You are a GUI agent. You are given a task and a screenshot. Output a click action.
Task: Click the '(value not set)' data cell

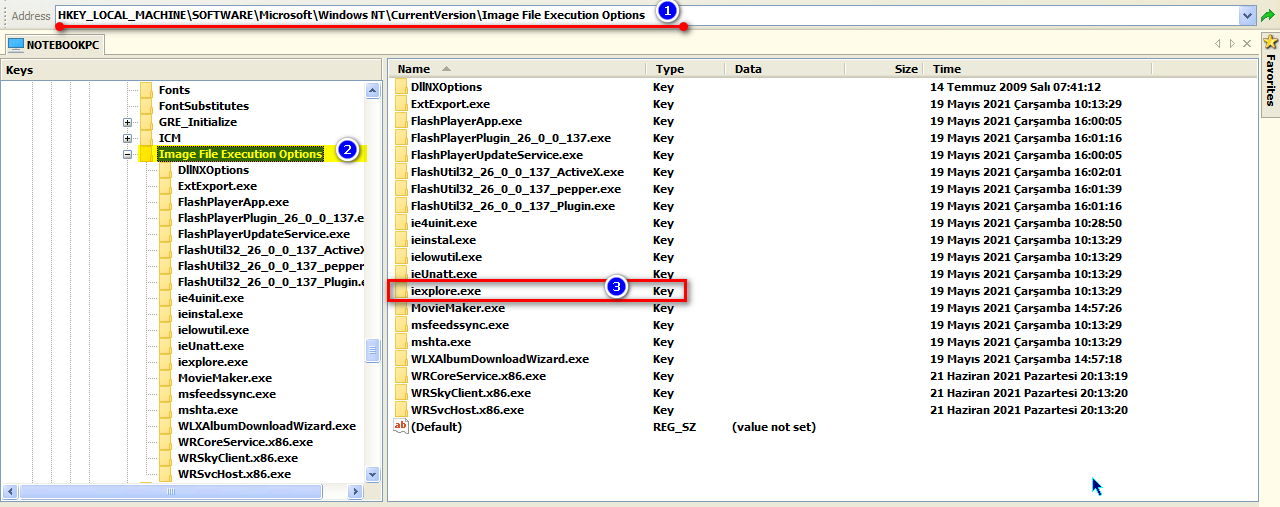[774, 427]
